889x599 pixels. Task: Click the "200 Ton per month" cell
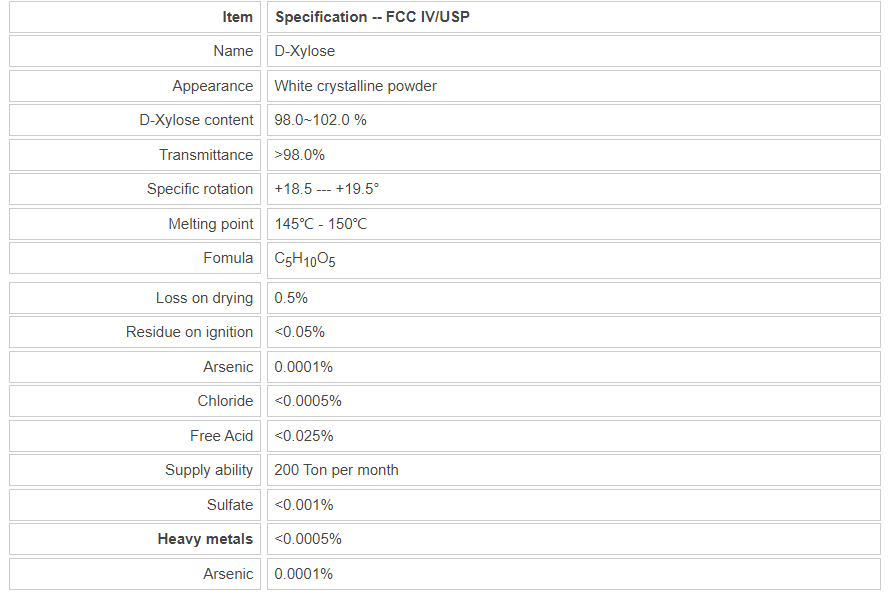(x=336, y=470)
